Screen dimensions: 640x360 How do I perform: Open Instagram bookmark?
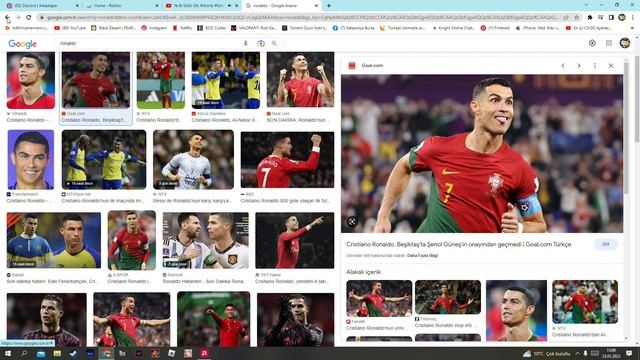(x=154, y=28)
